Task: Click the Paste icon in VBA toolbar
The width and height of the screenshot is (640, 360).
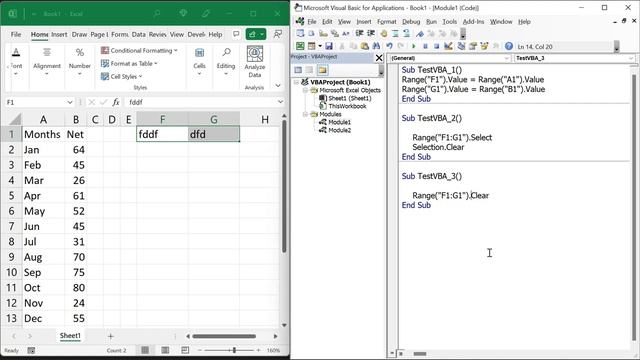Action: pos(364,46)
